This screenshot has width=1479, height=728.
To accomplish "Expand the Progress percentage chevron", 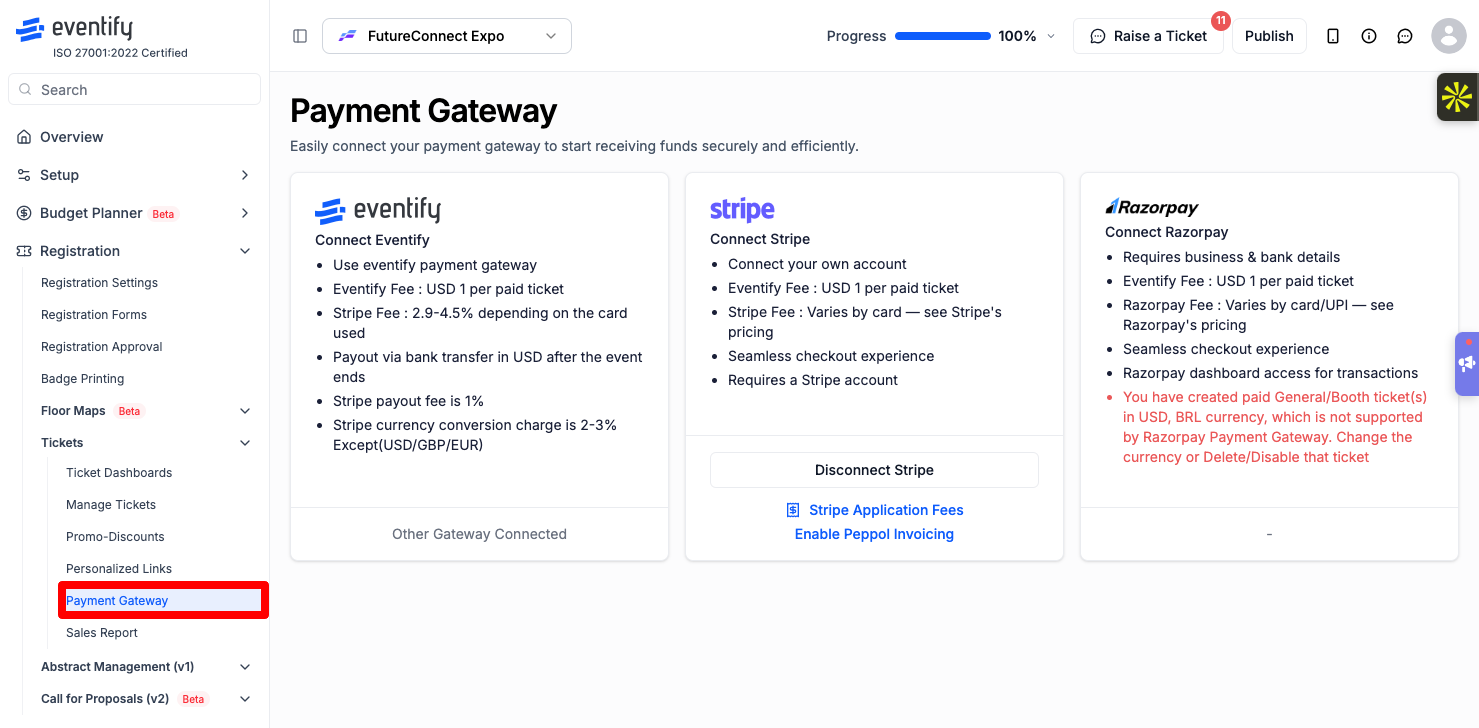I will [x=1051, y=36].
